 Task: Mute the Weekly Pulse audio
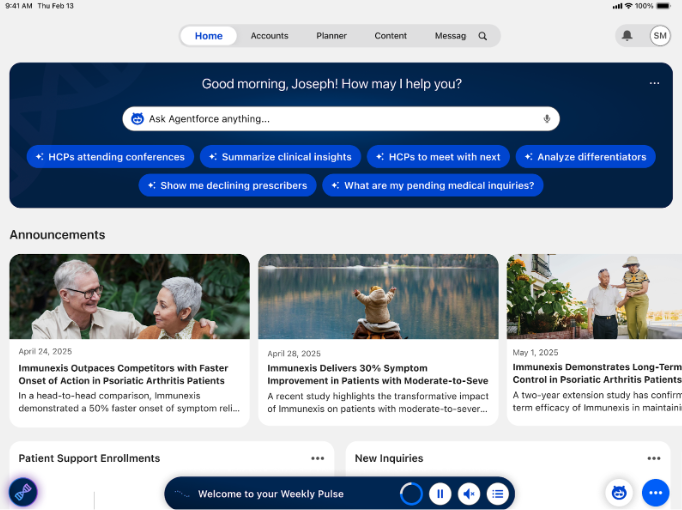click(x=469, y=493)
